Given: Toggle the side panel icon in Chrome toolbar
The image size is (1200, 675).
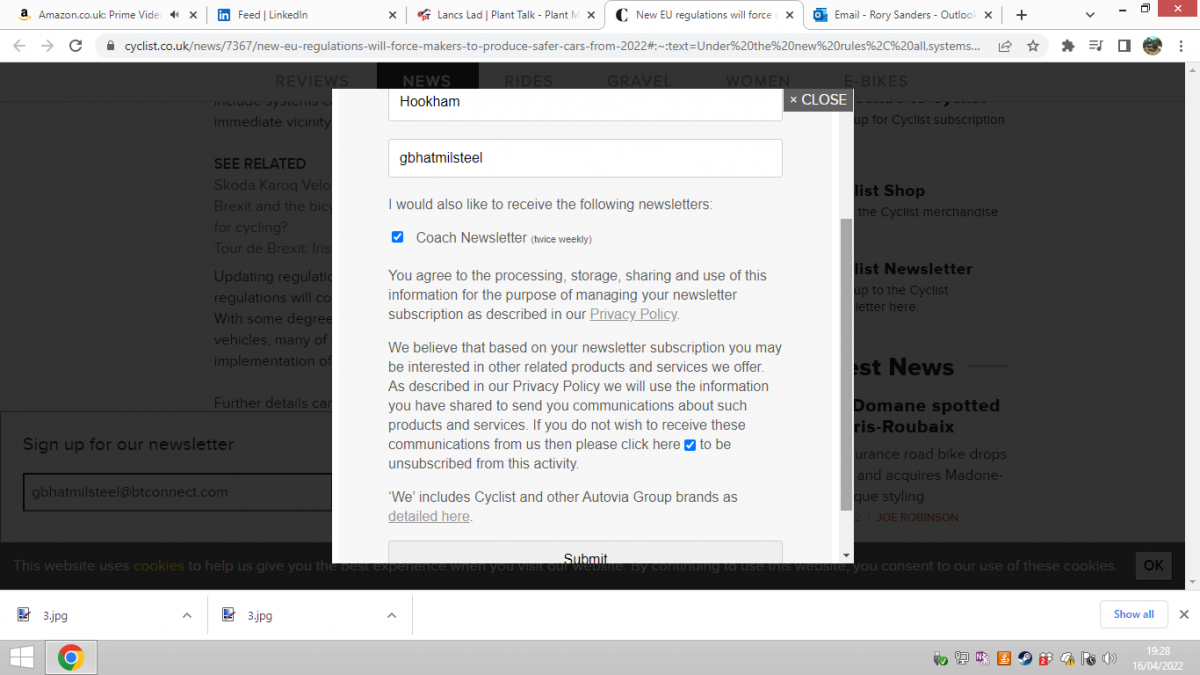Looking at the screenshot, I should pos(1124,46).
